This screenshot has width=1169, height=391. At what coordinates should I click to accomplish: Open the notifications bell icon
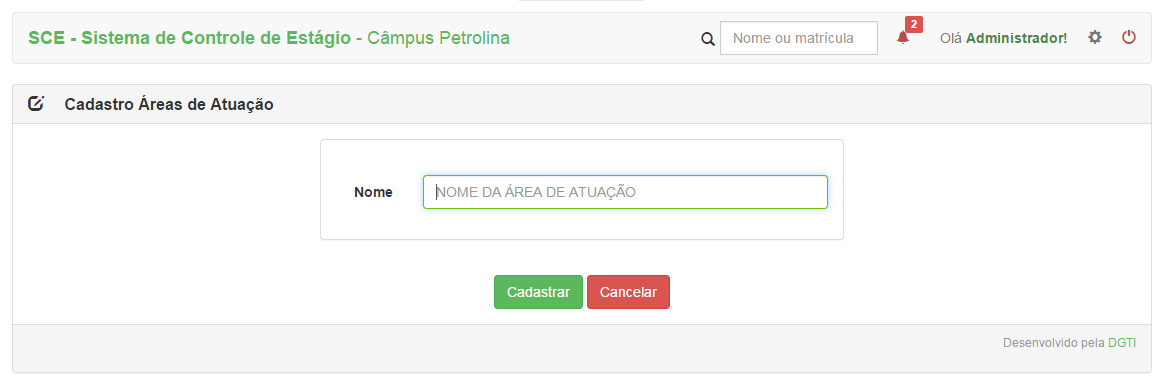pyautogui.click(x=903, y=38)
